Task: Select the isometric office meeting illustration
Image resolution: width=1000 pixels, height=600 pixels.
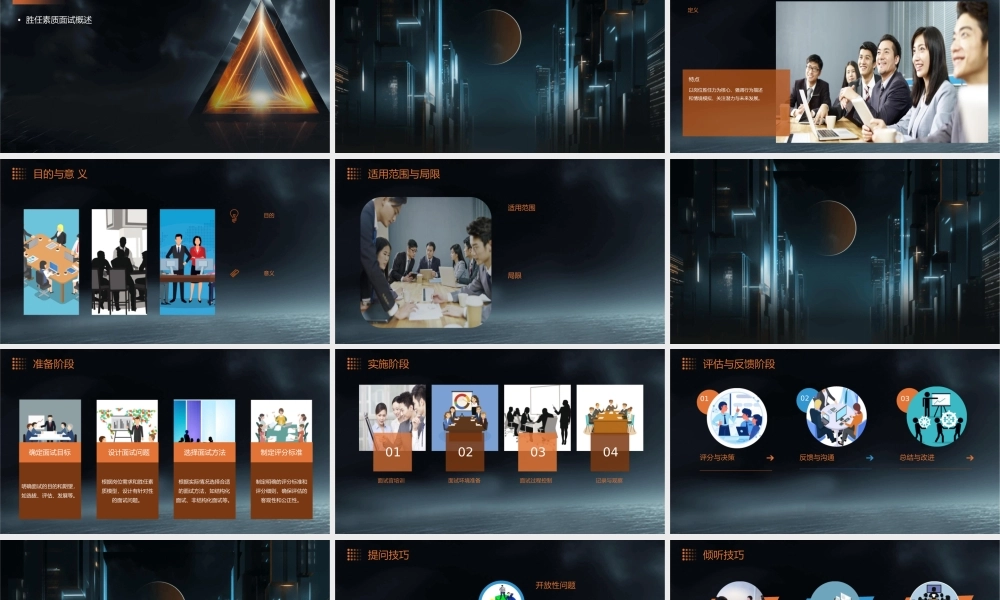Action: pyautogui.click(x=52, y=262)
